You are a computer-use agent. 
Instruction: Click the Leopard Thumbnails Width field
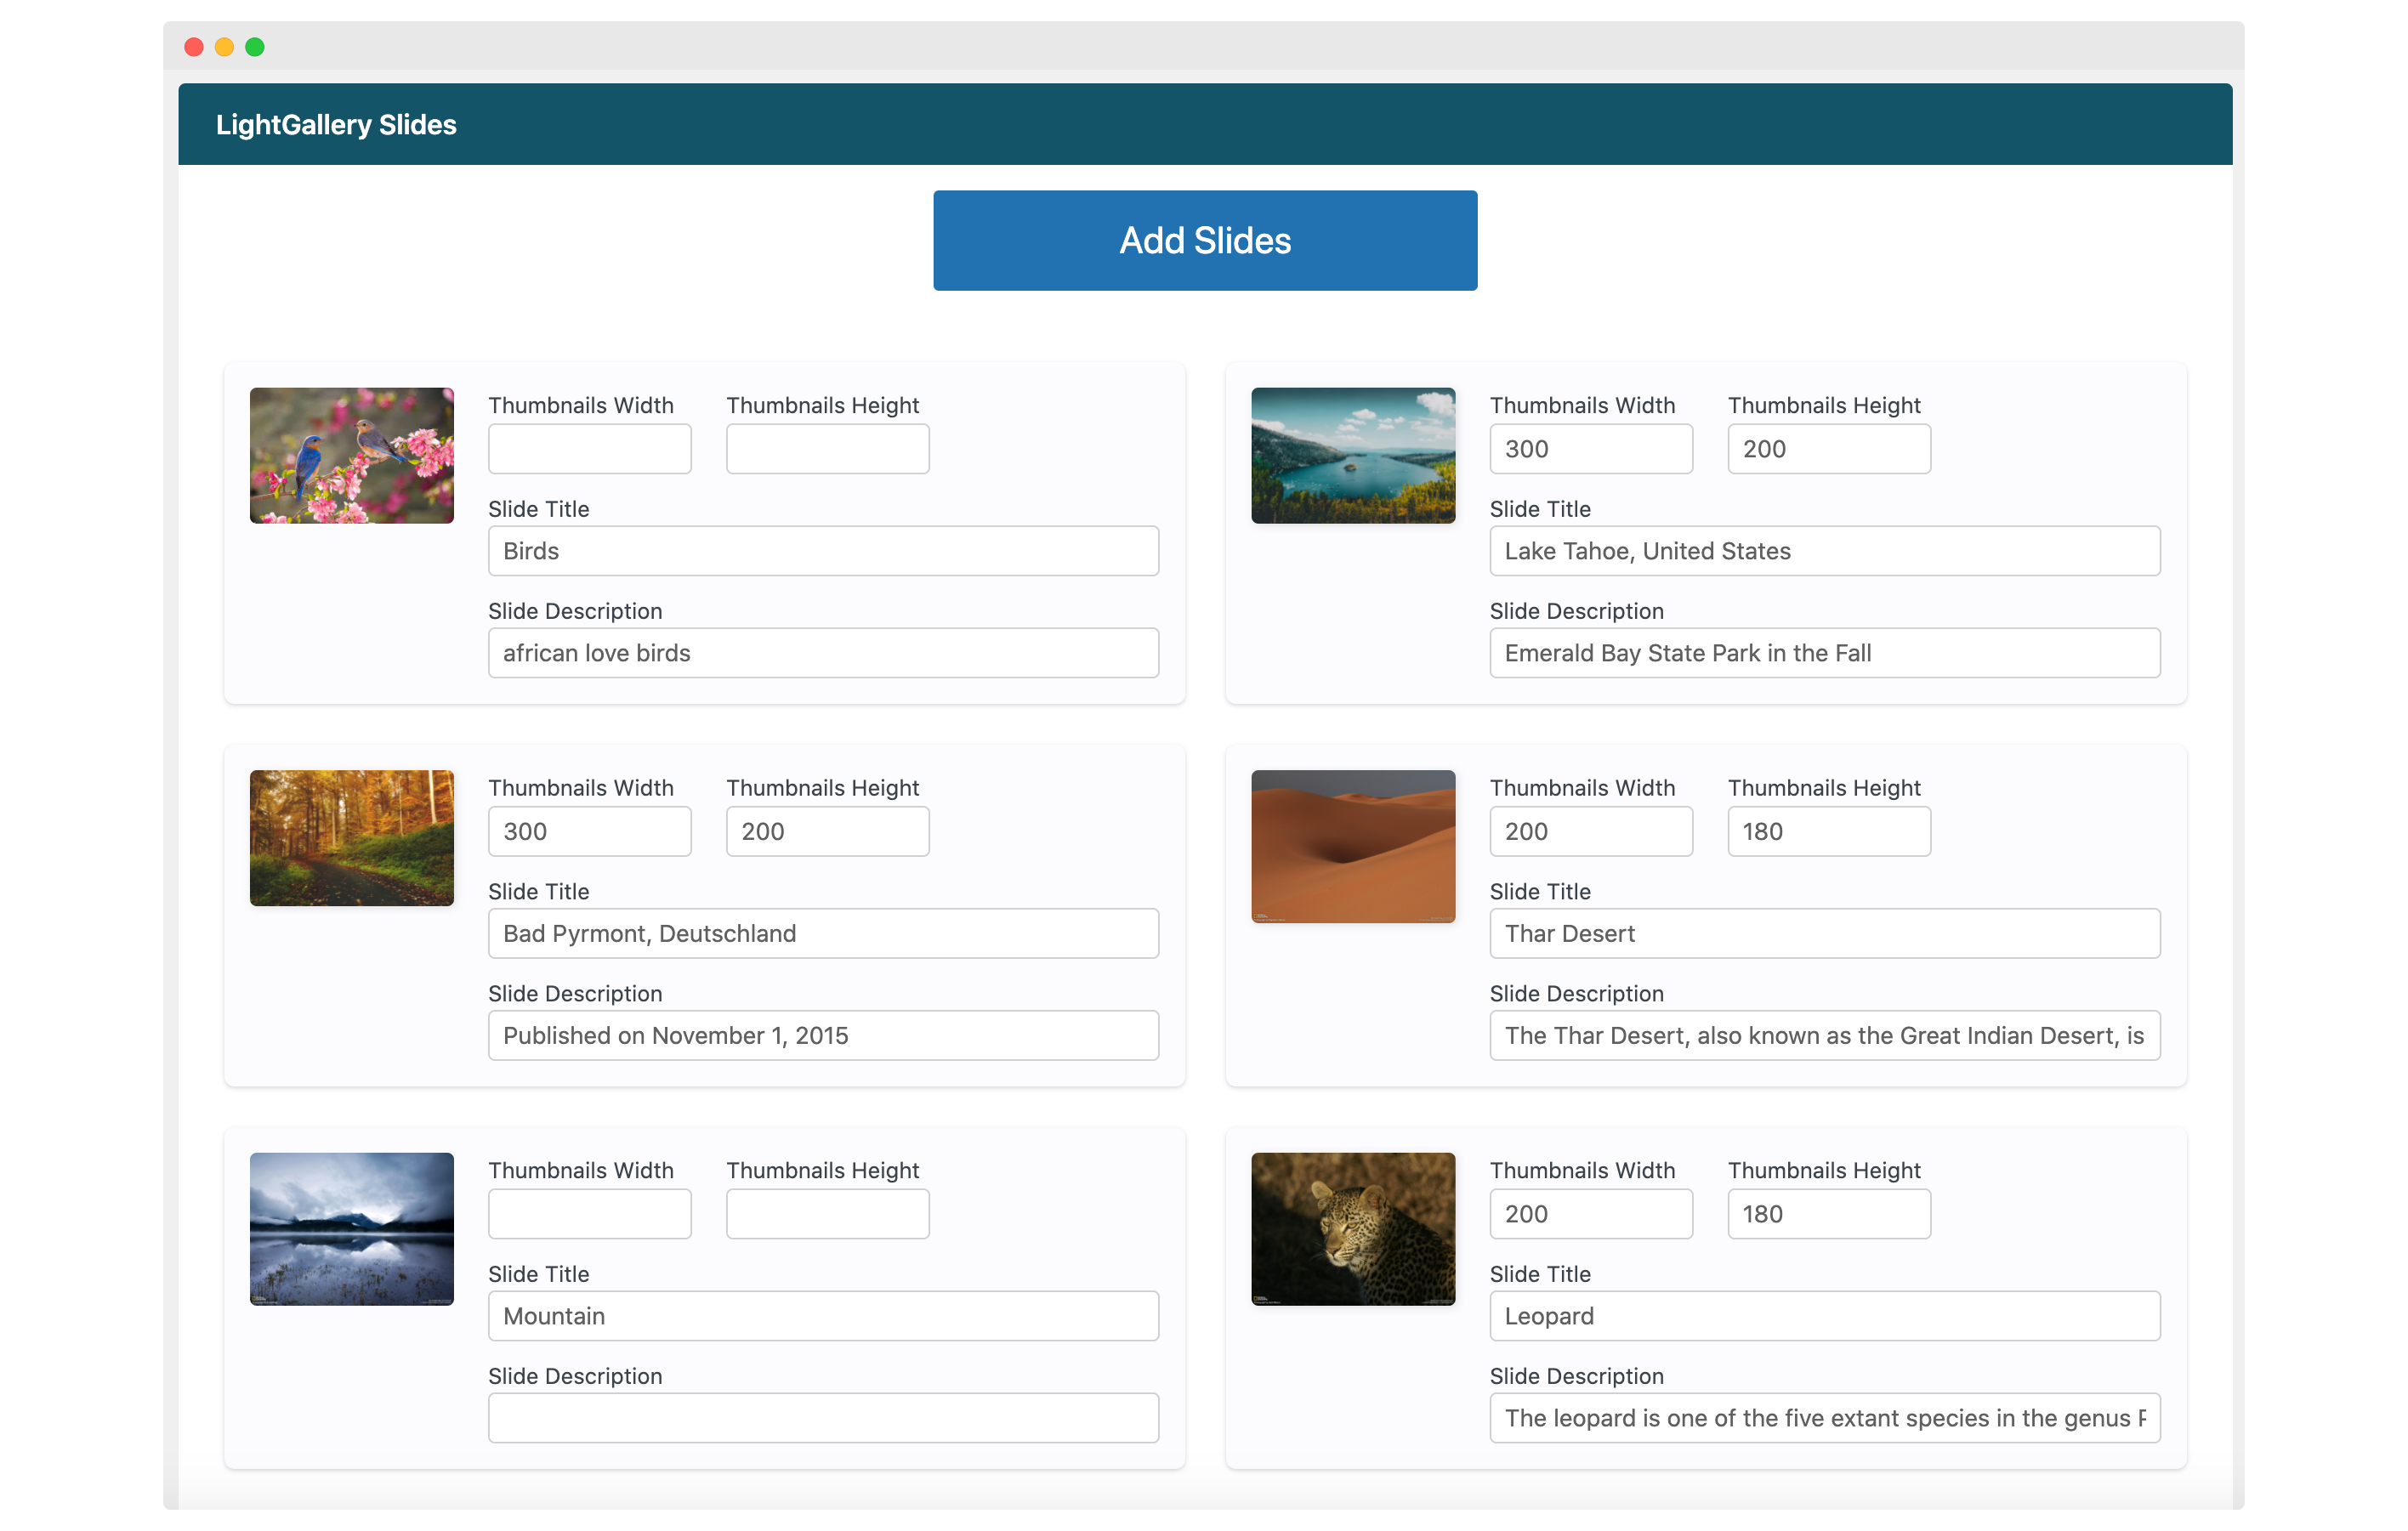point(1590,1213)
